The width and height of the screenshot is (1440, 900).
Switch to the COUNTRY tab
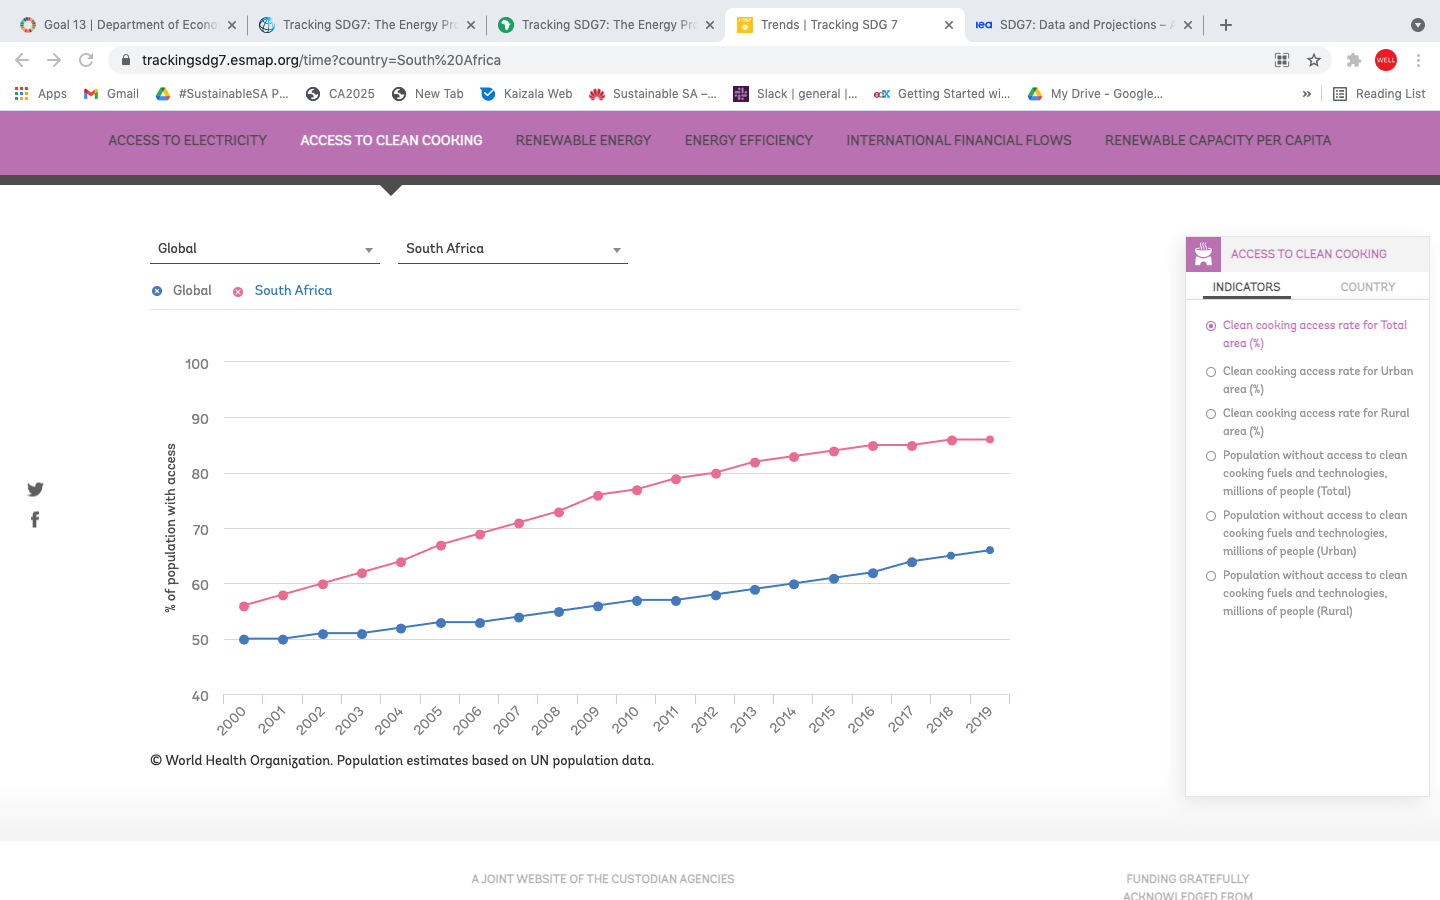point(1367,287)
